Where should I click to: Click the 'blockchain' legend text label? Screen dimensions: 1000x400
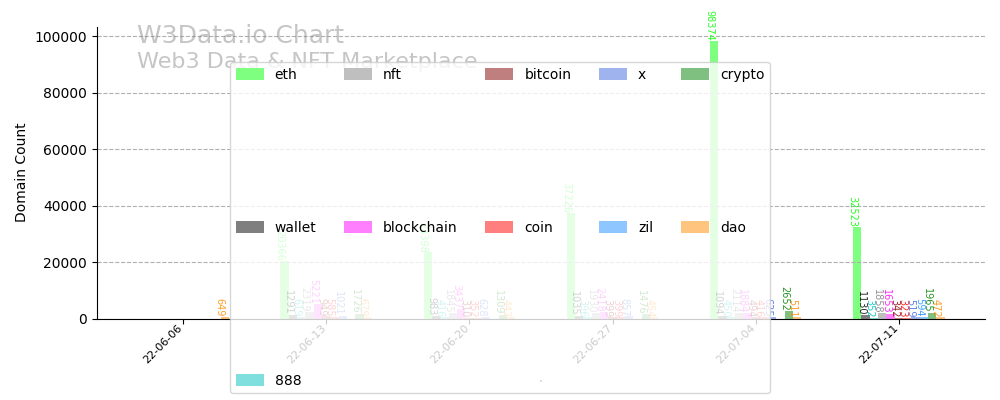[419, 227]
